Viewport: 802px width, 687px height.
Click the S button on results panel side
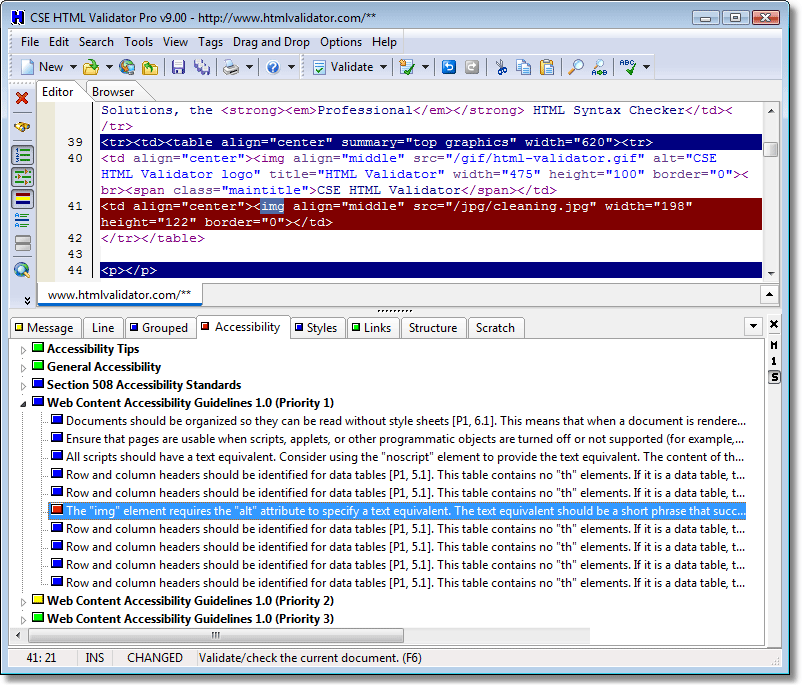(x=774, y=378)
